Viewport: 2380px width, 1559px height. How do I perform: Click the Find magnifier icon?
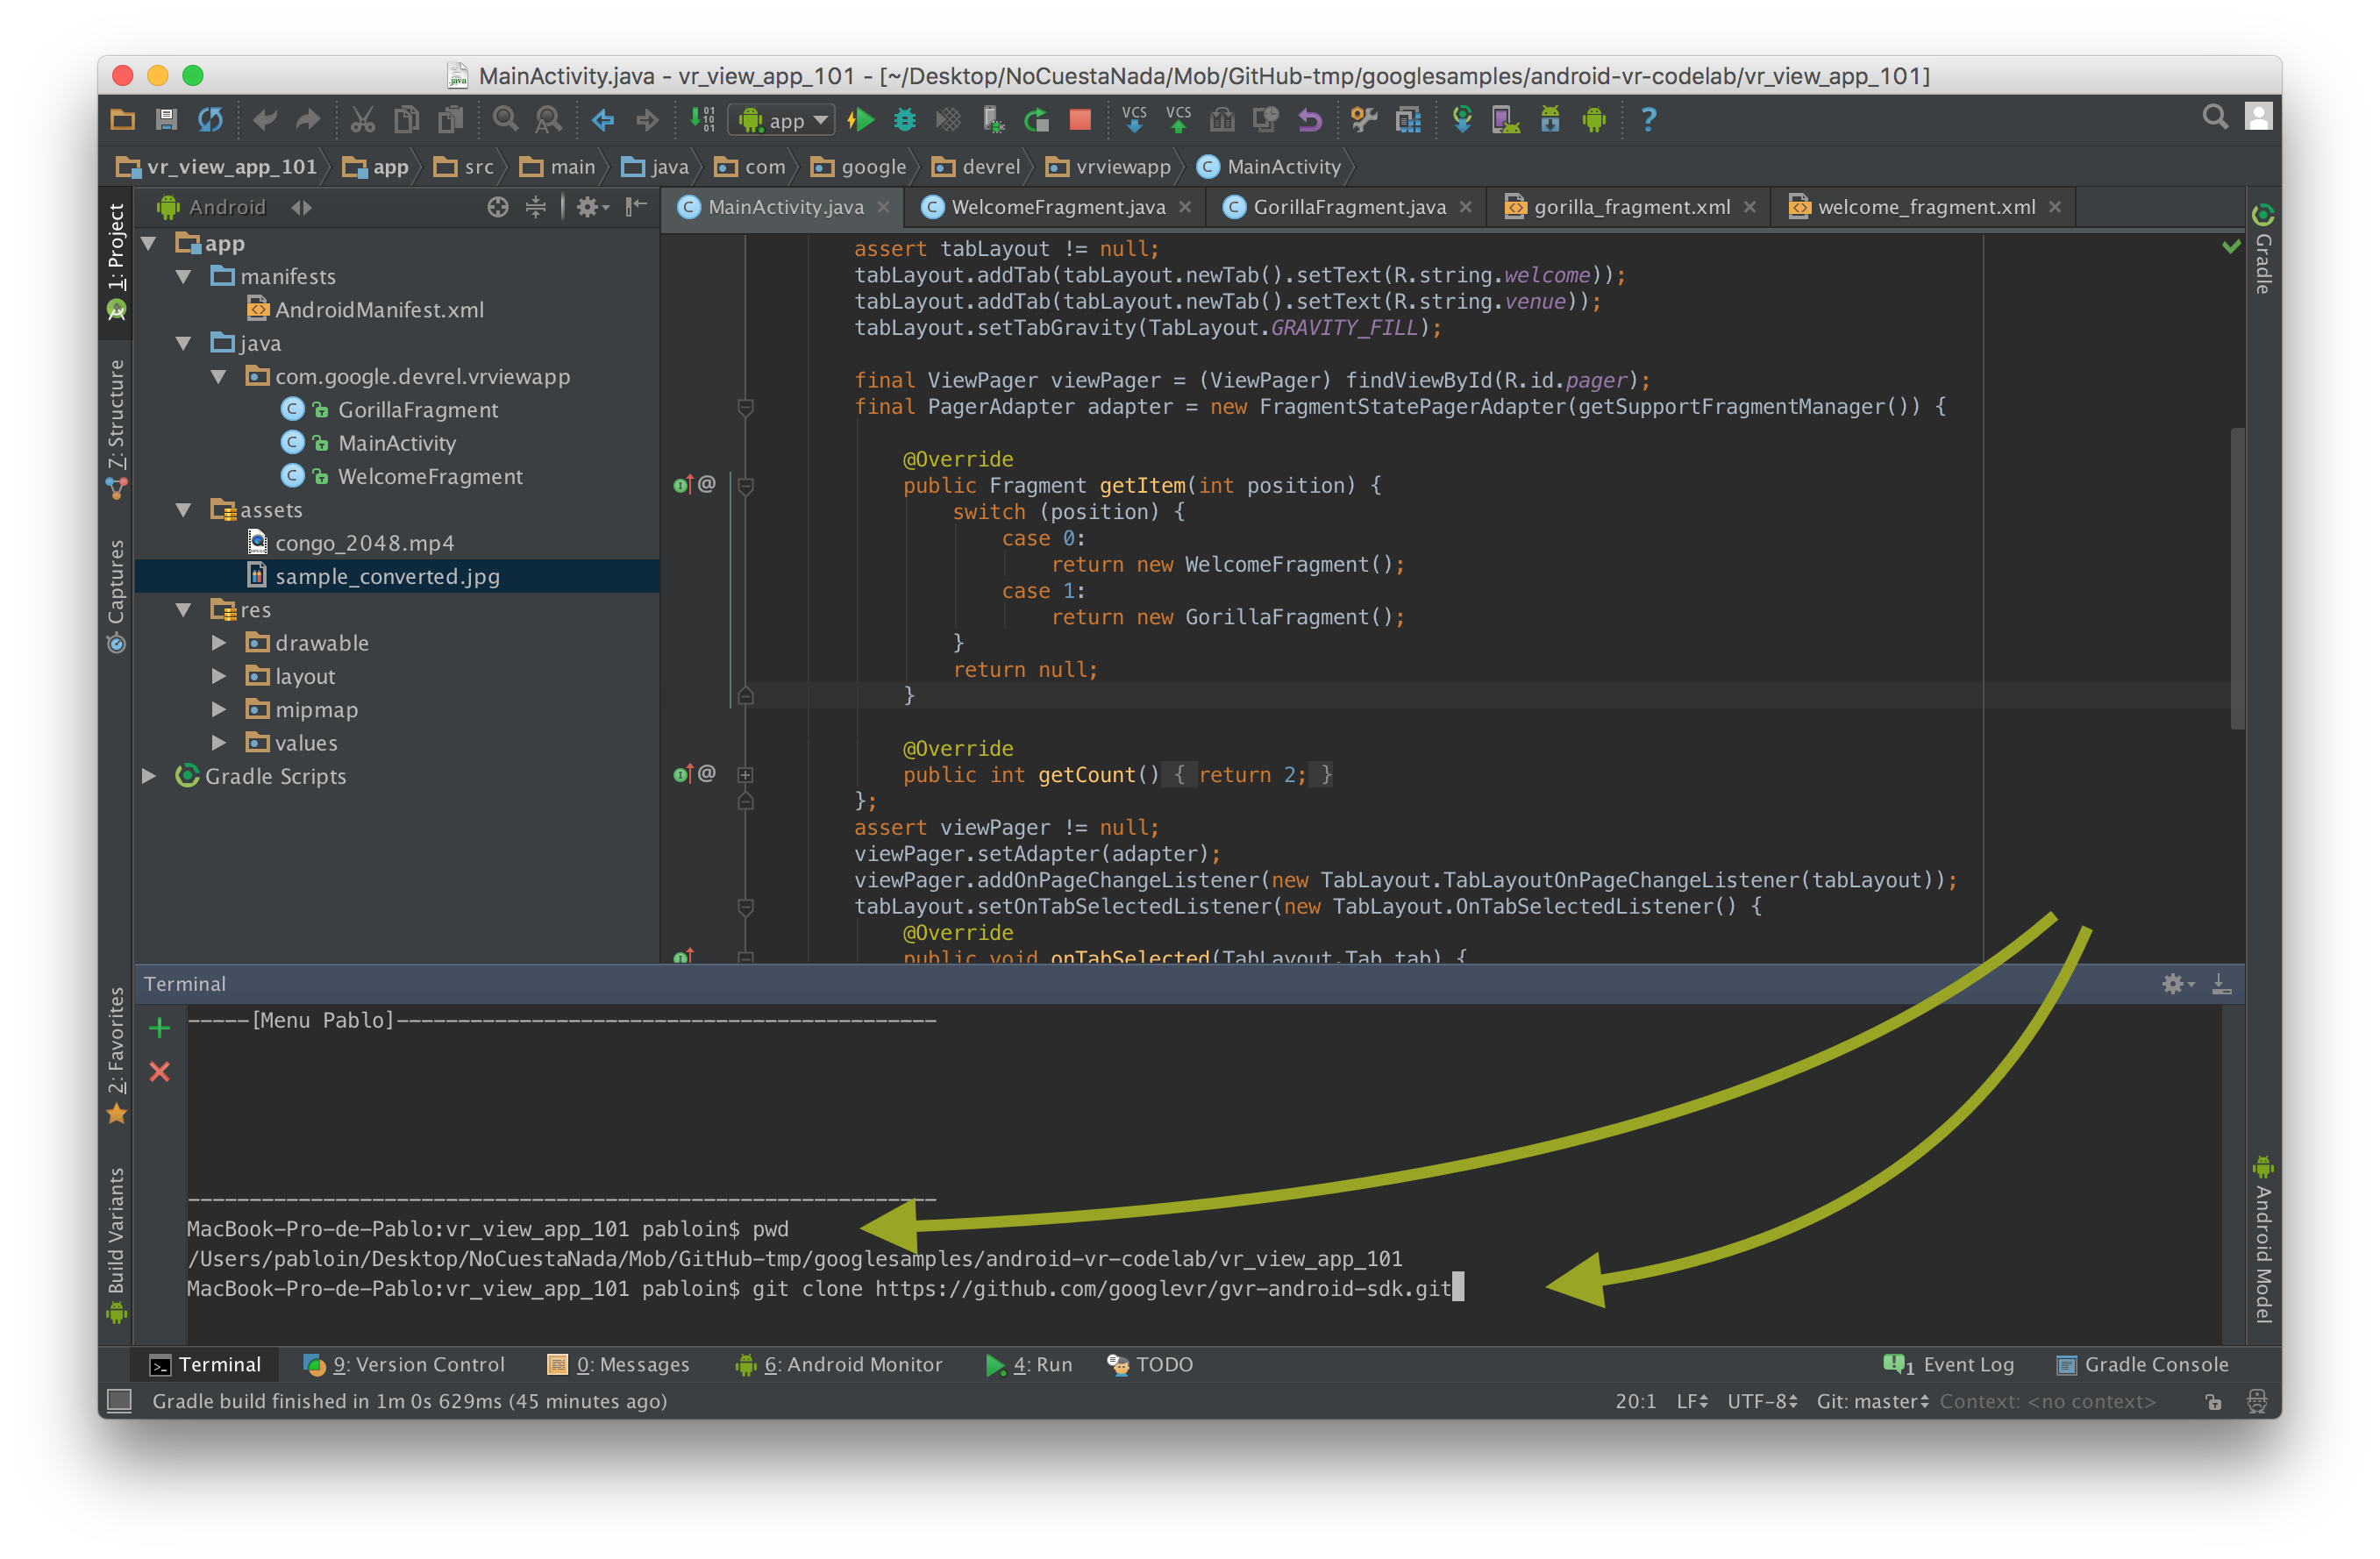505,120
